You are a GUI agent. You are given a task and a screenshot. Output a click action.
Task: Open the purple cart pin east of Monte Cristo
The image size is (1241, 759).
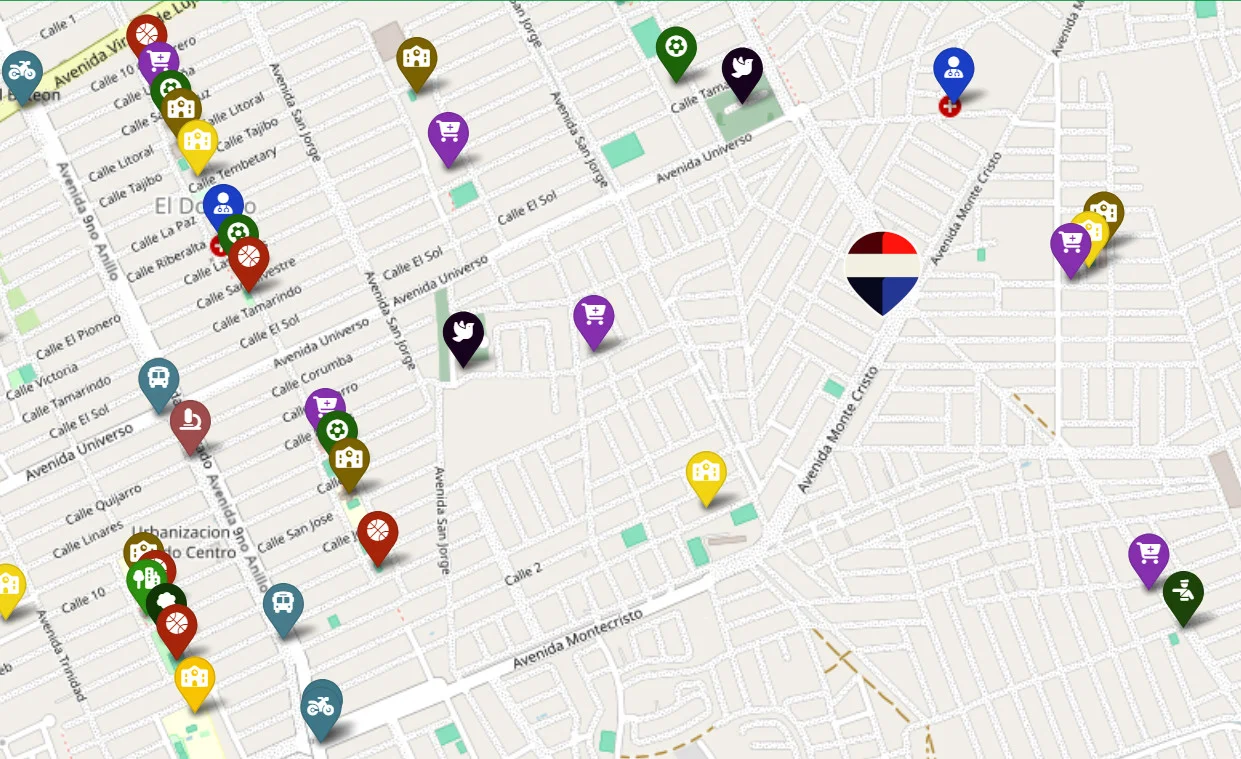coord(1070,249)
